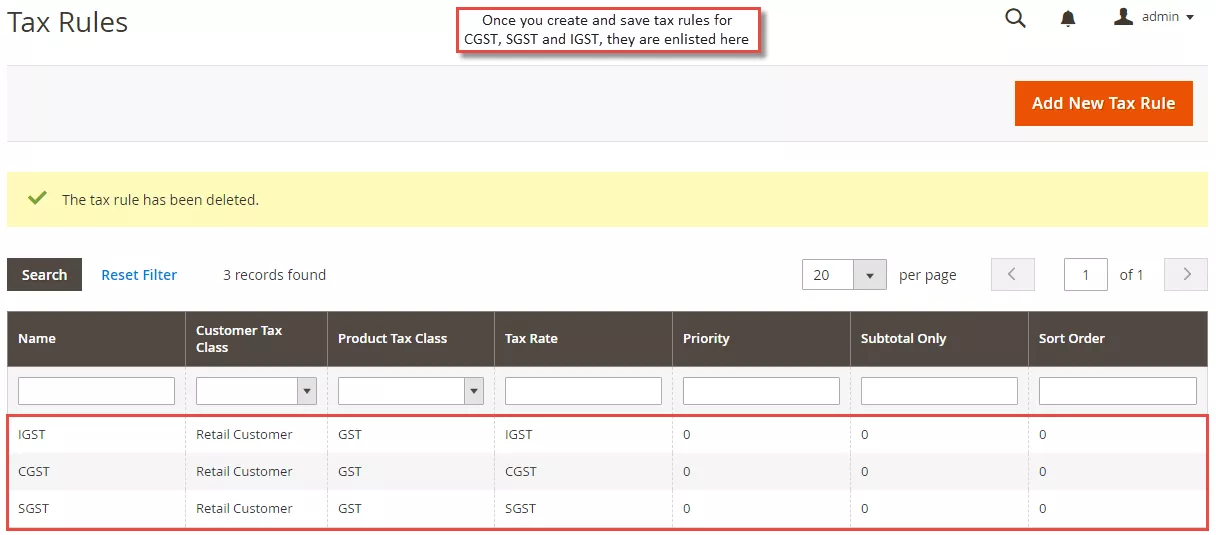Click the page number input field
This screenshot has height=535, width=1216.
tap(1085, 275)
